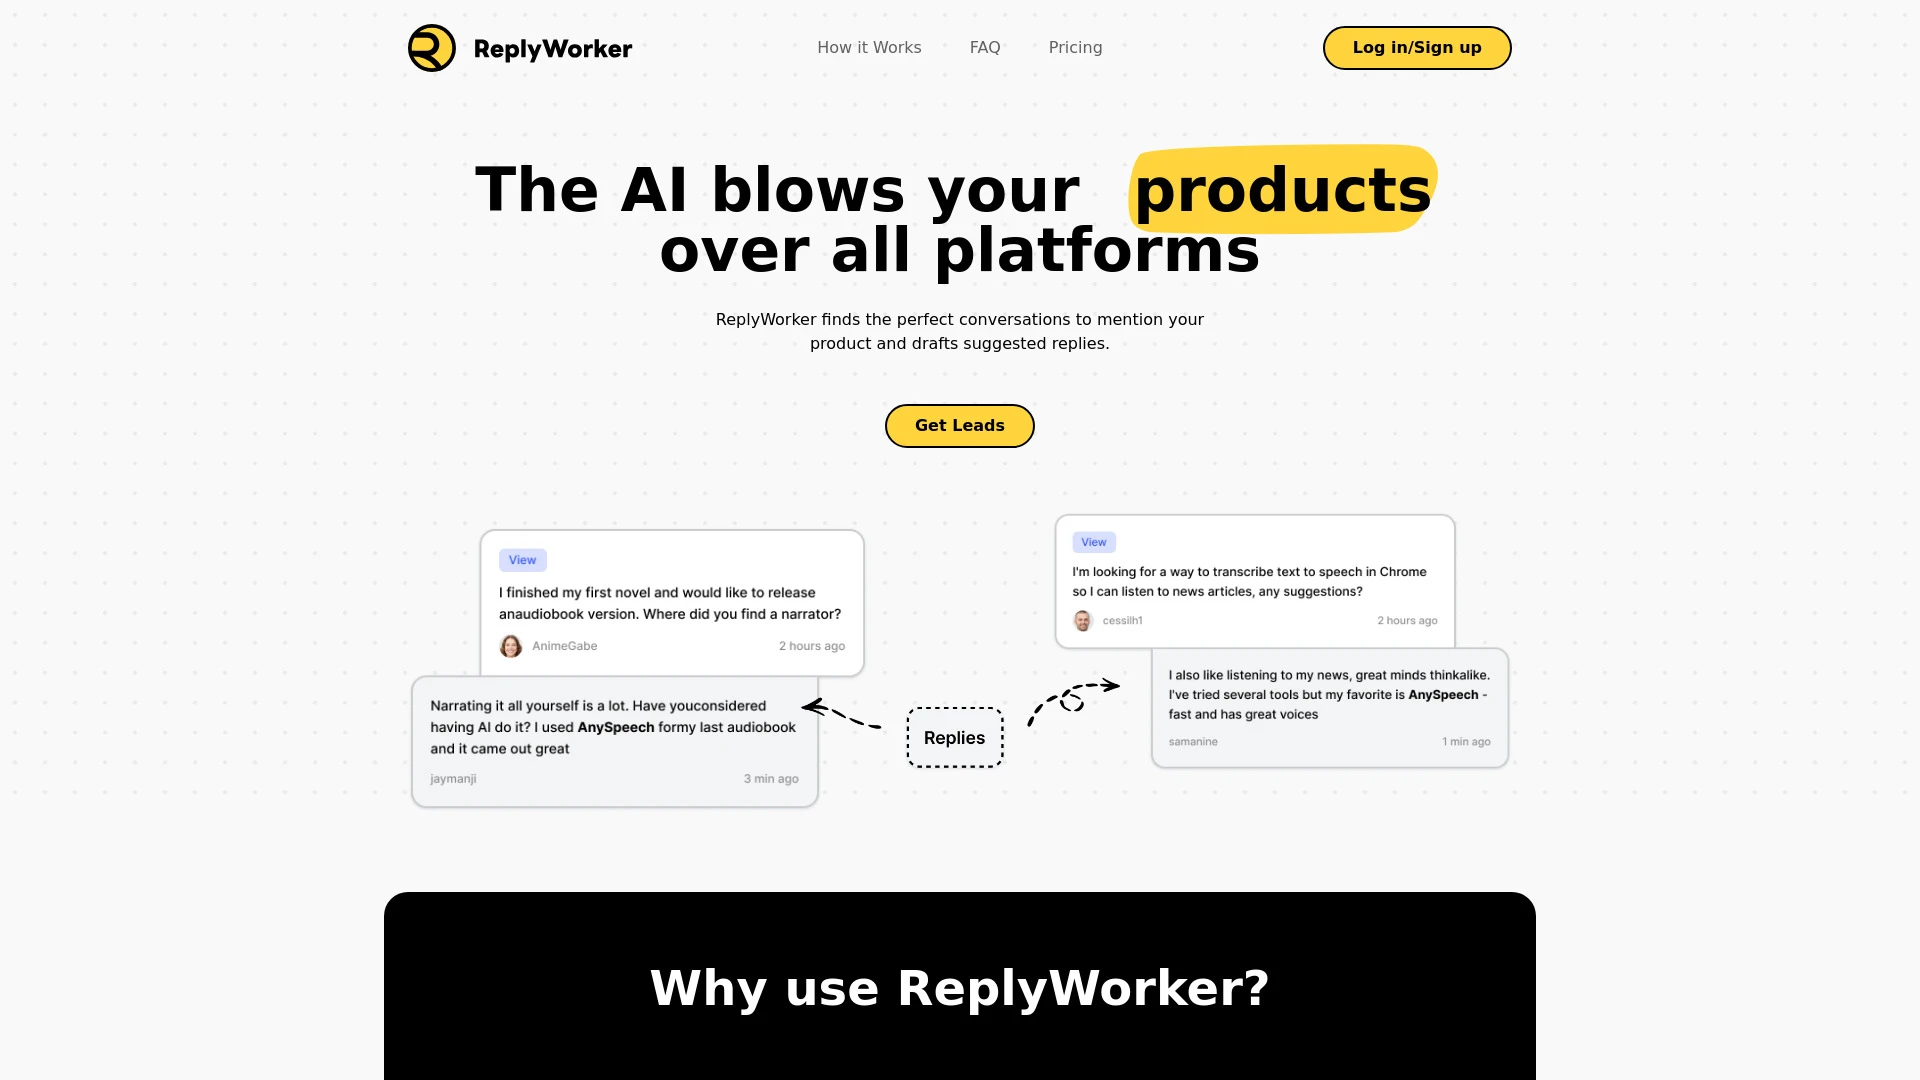Click the View button on transcribe post
Viewport: 1920px width, 1080px height.
pyautogui.click(x=1093, y=542)
